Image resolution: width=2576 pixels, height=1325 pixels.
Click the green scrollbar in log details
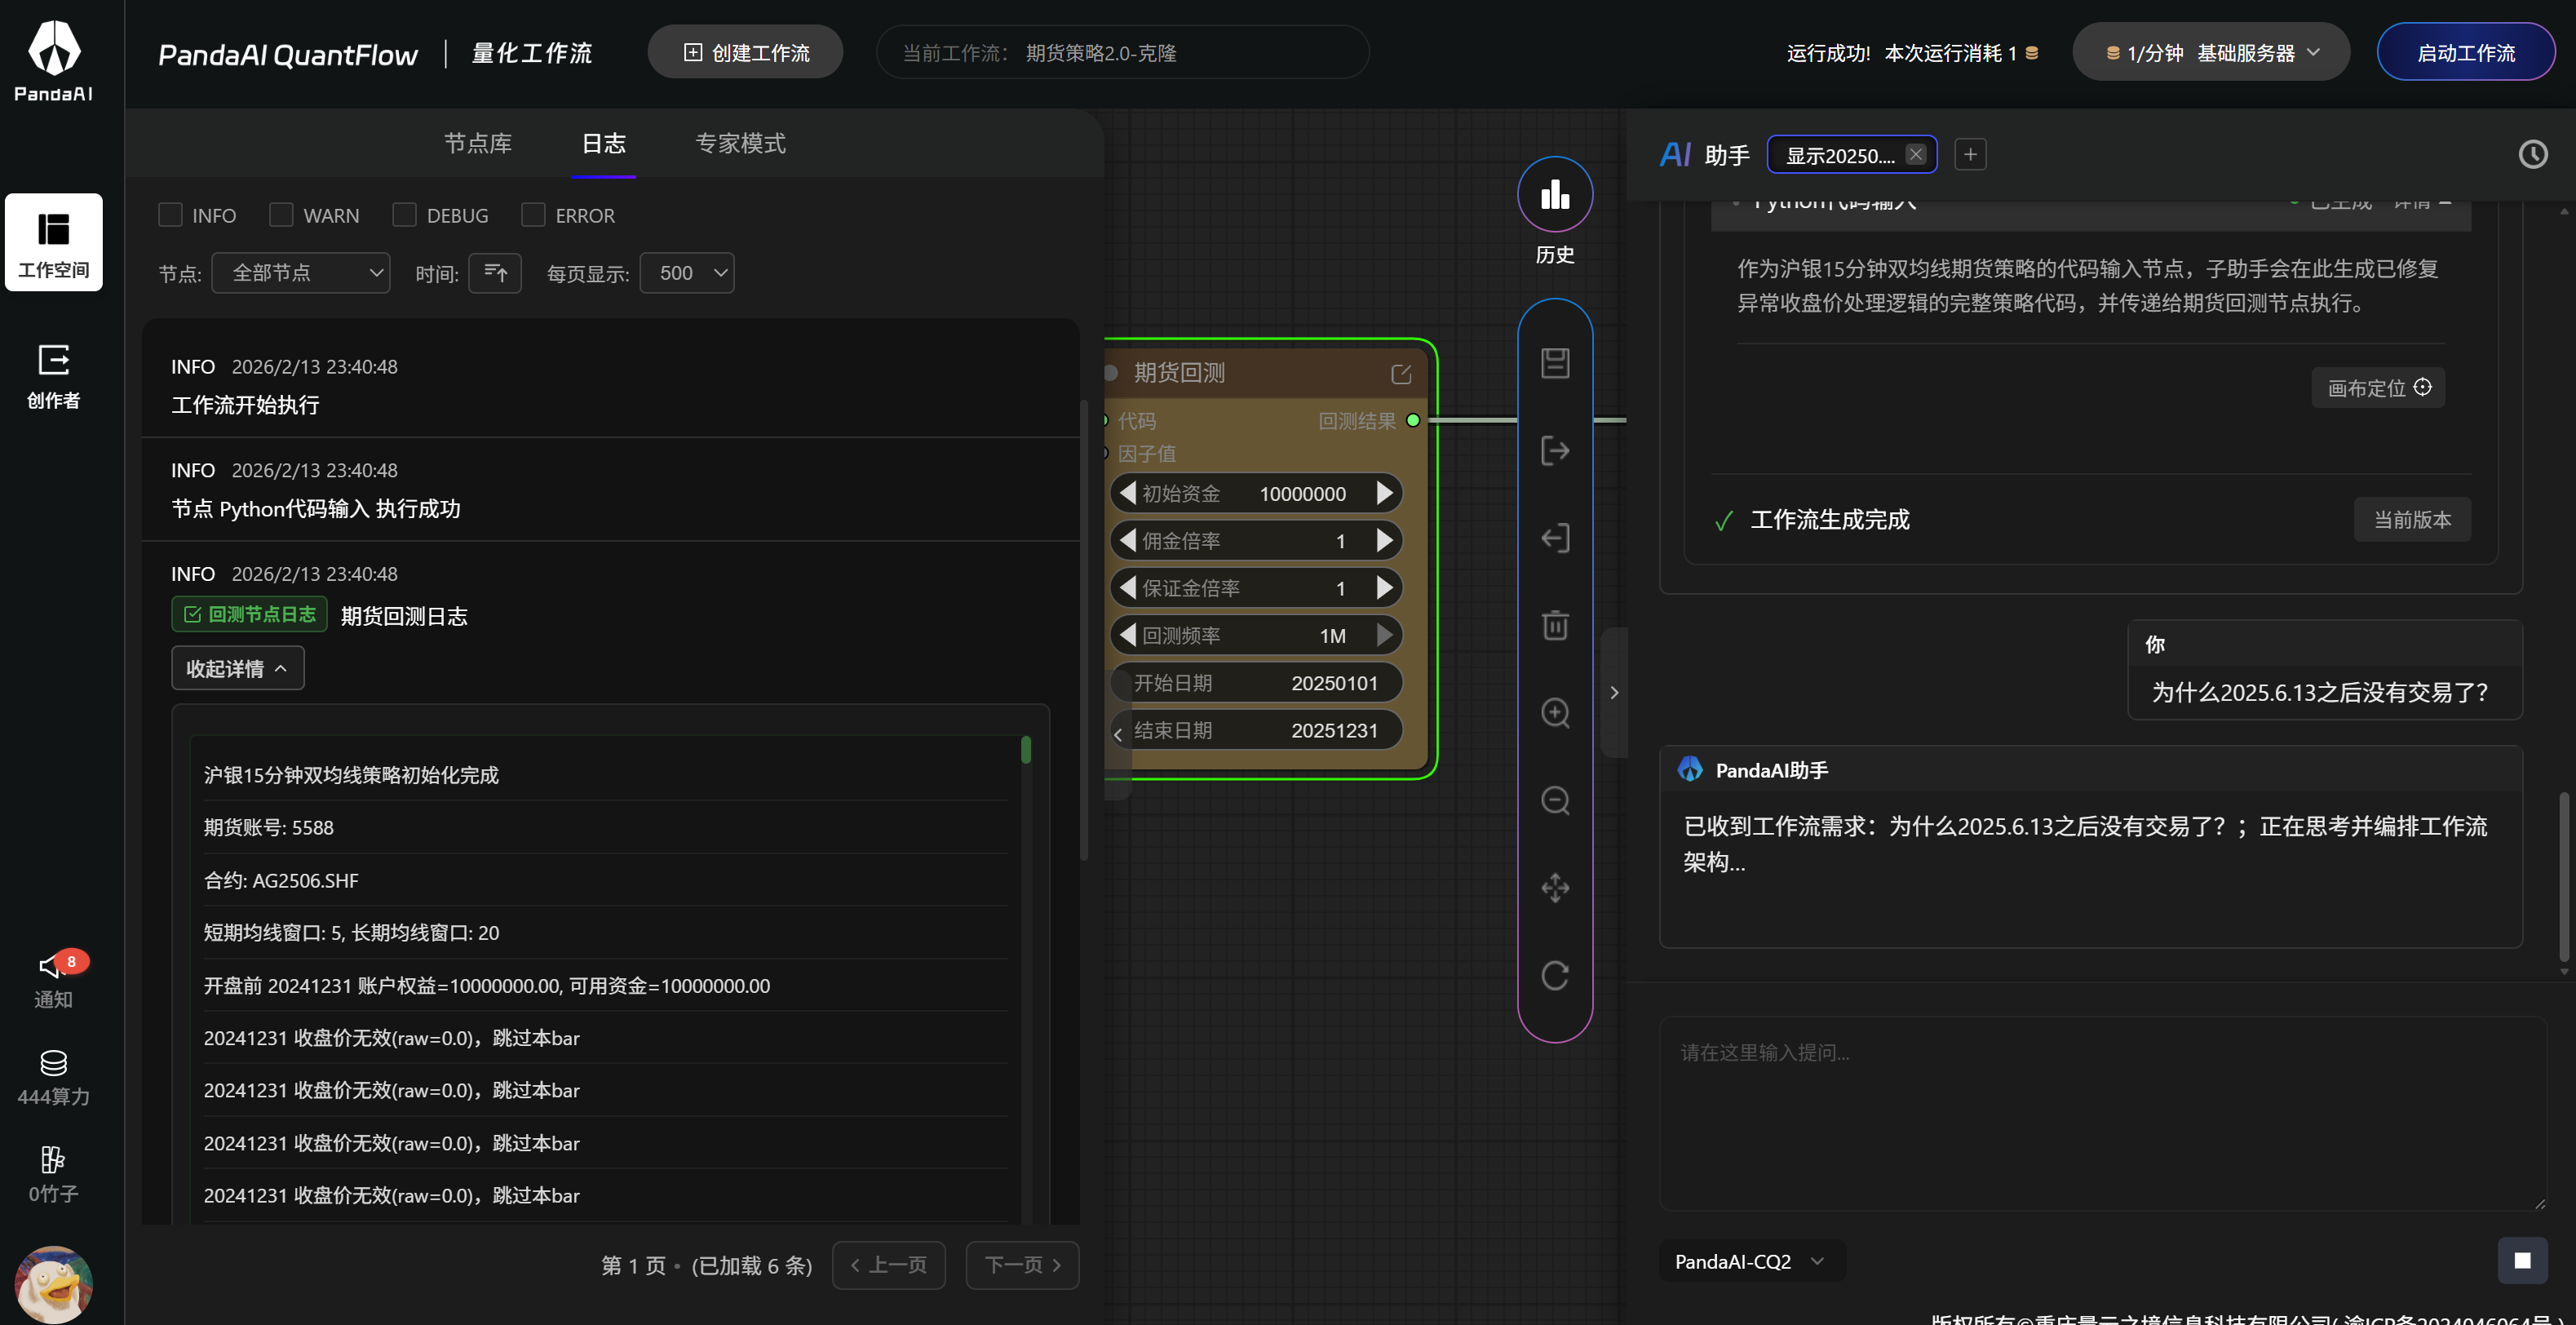pos(1026,750)
